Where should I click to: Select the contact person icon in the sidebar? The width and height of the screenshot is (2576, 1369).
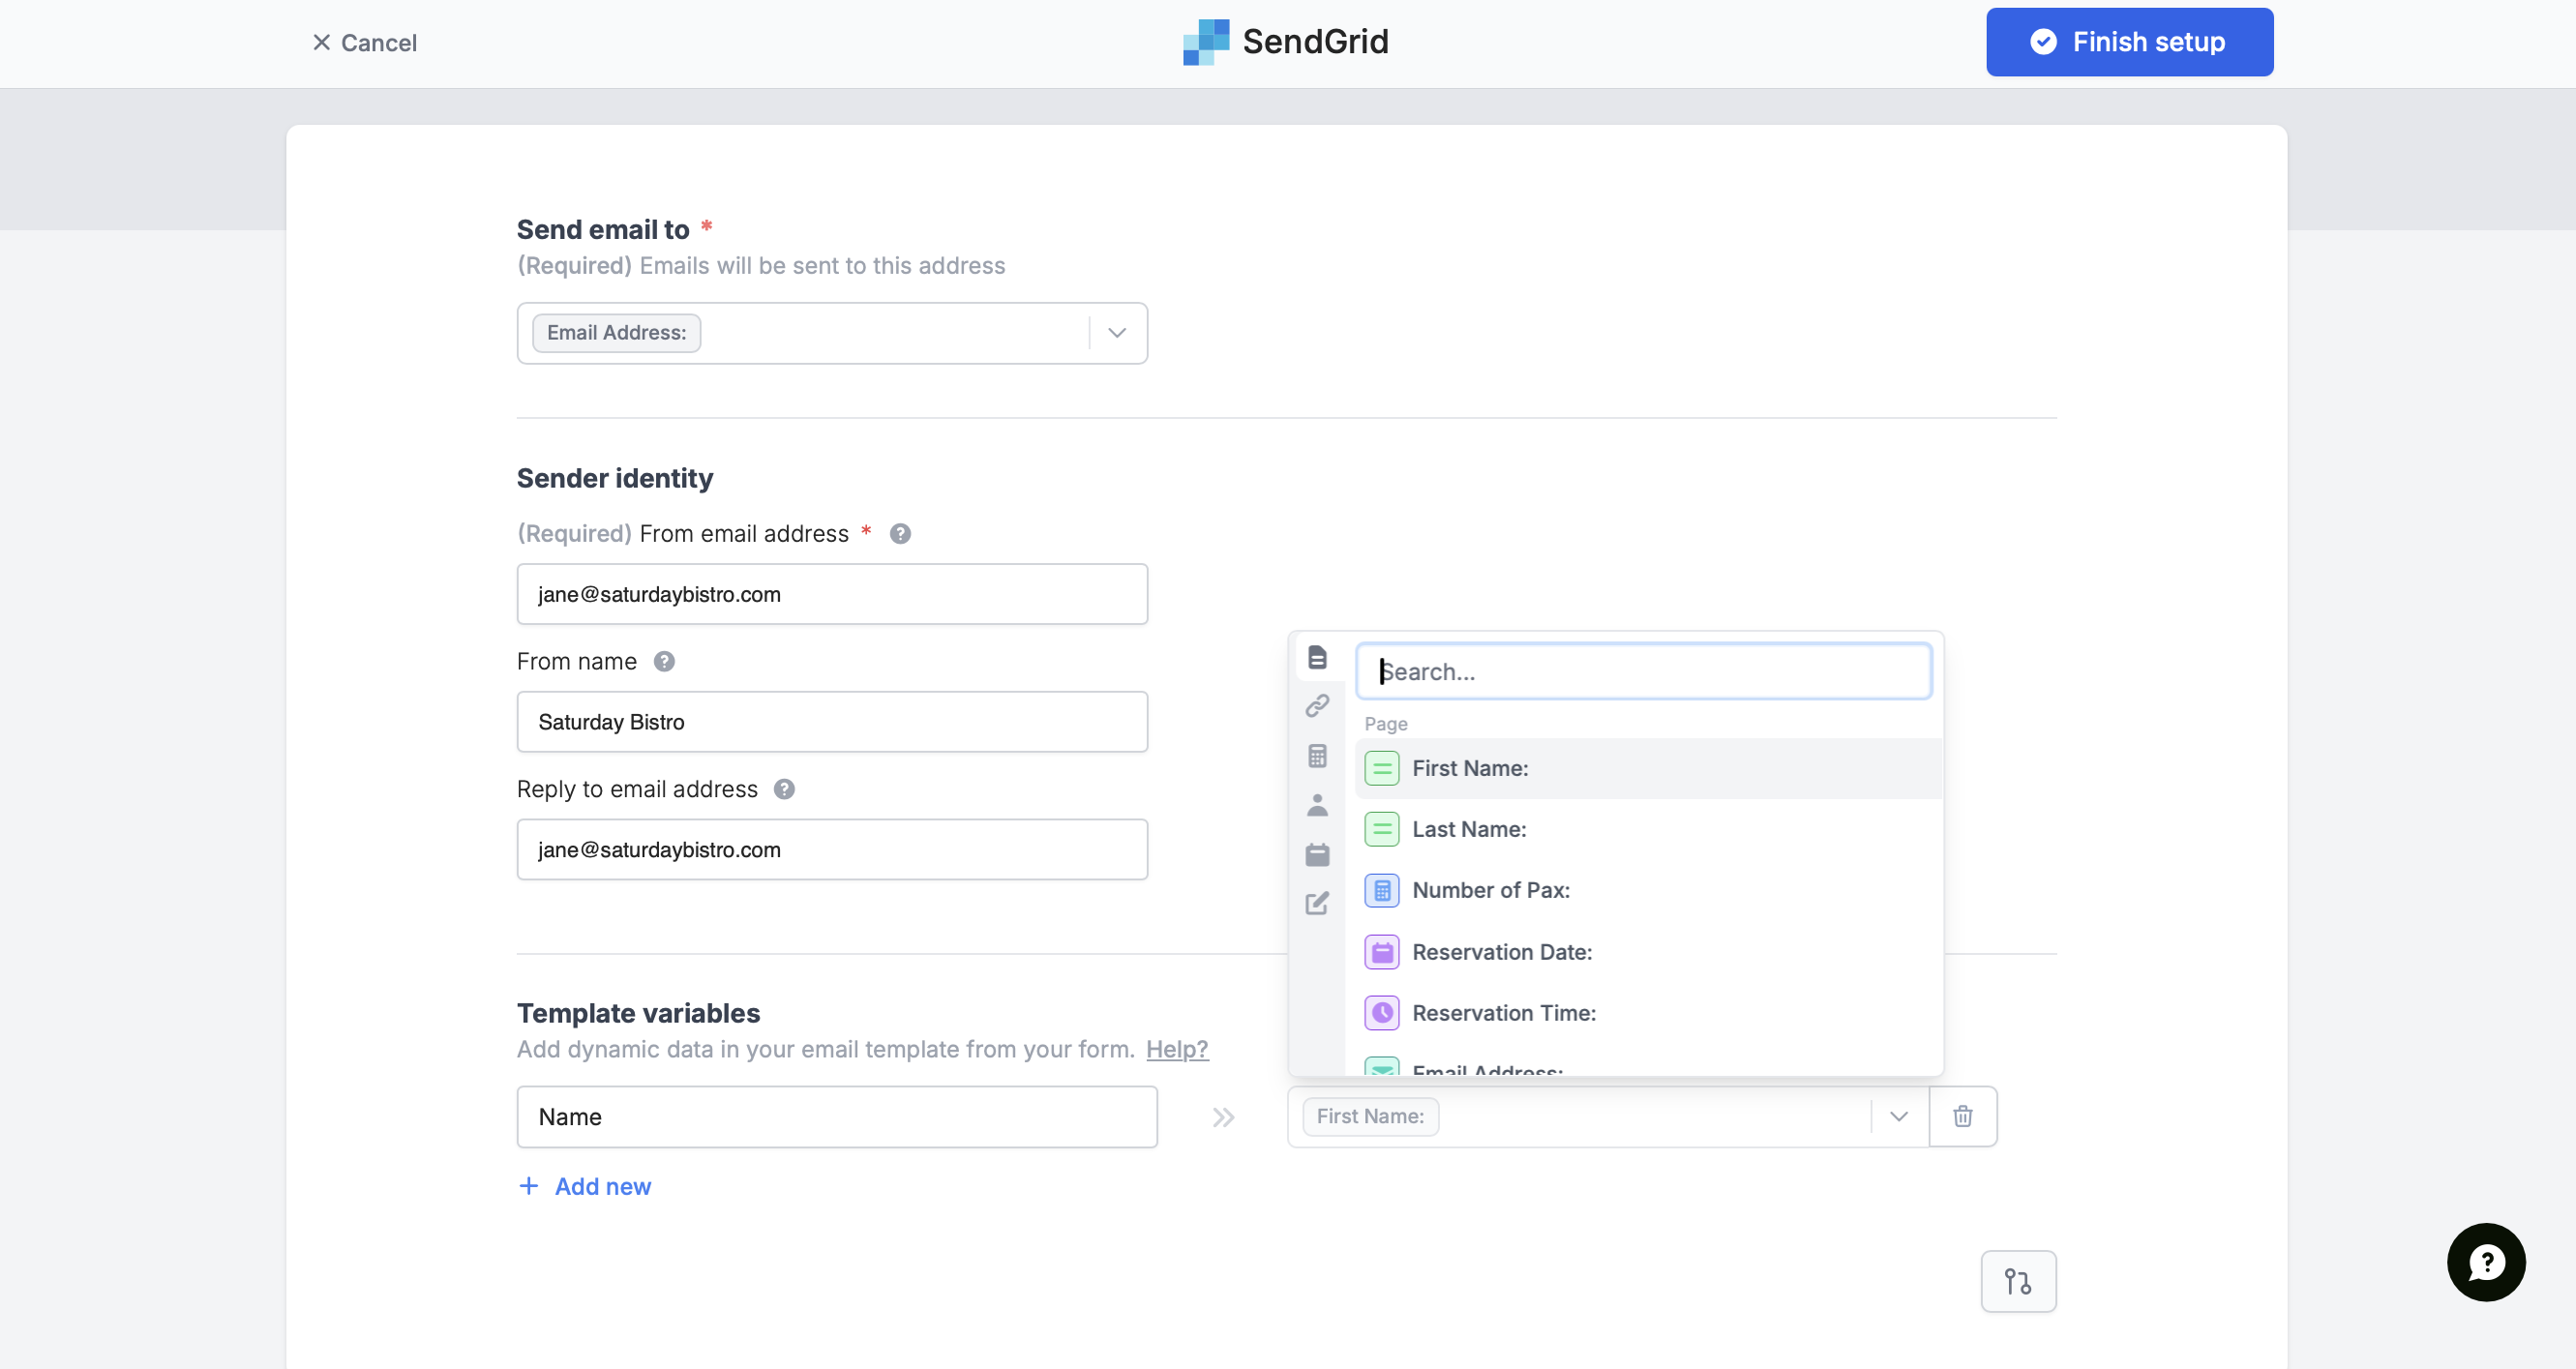[1318, 806]
